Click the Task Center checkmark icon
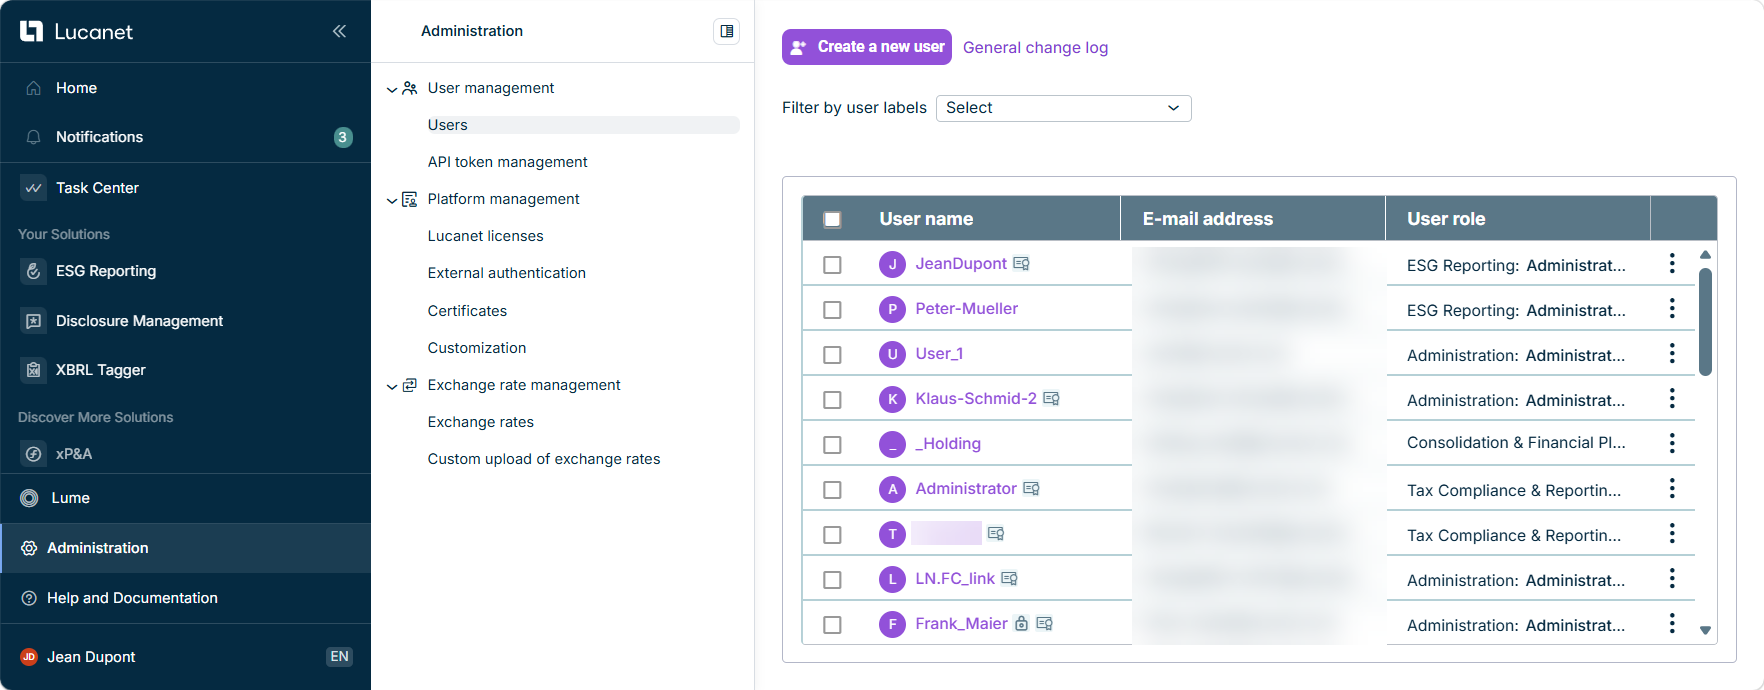This screenshot has width=1764, height=690. [x=34, y=188]
